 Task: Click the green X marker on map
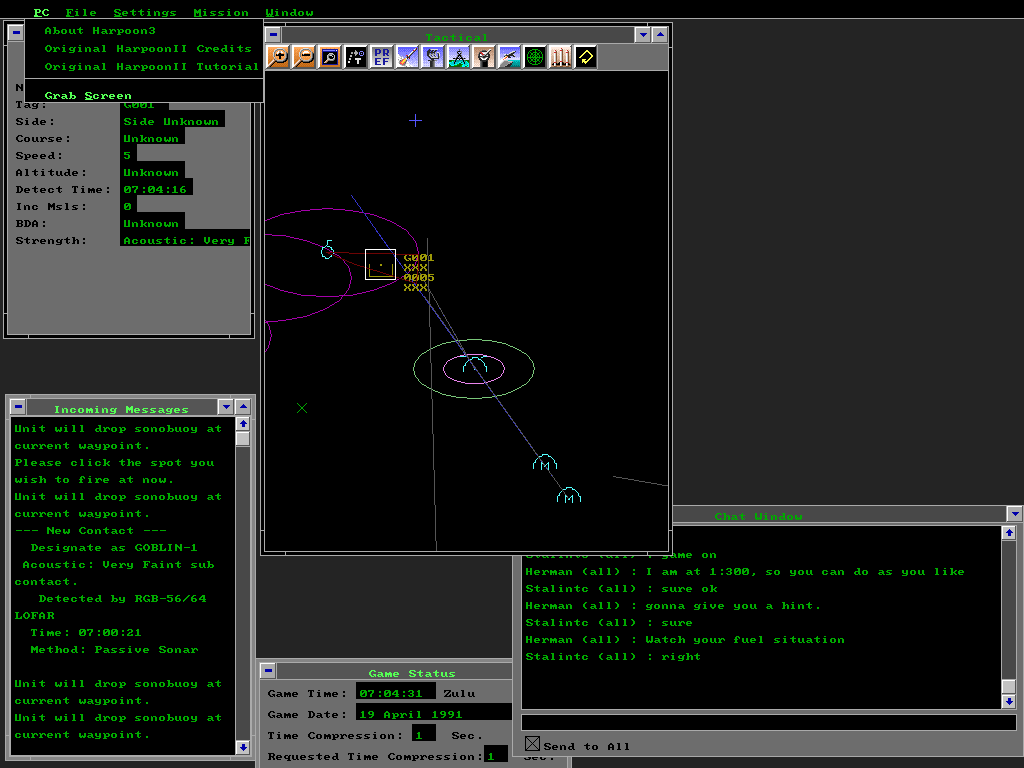[302, 408]
